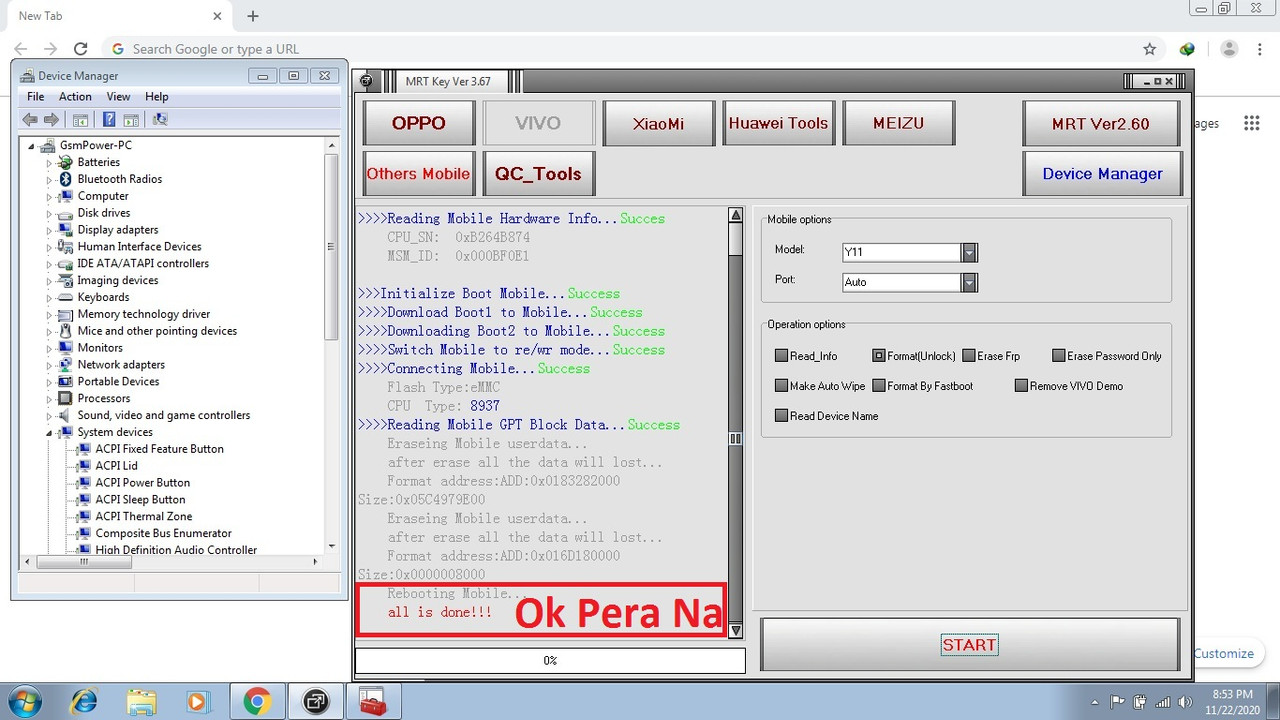The height and width of the screenshot is (720, 1280).
Task: Expand the Display adapters node
Action: 48,230
